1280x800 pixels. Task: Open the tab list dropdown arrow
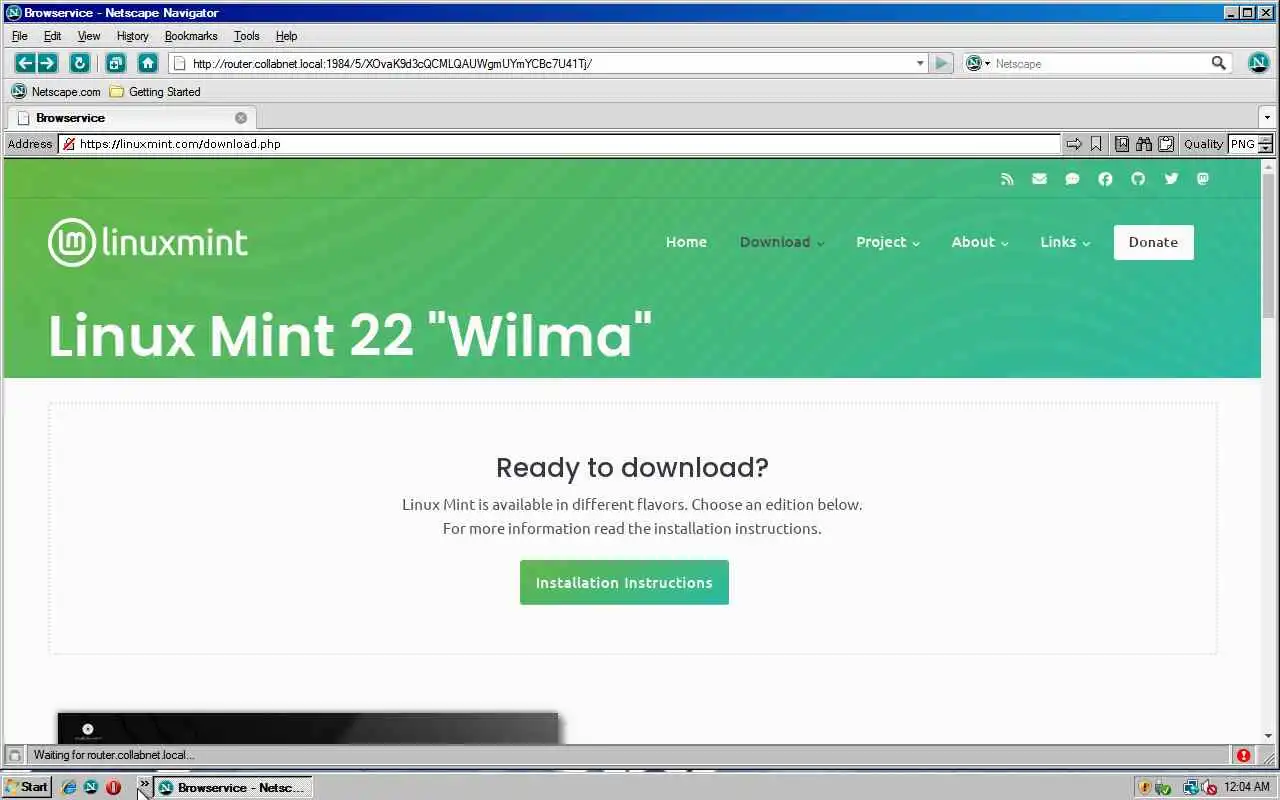tap(1267, 118)
